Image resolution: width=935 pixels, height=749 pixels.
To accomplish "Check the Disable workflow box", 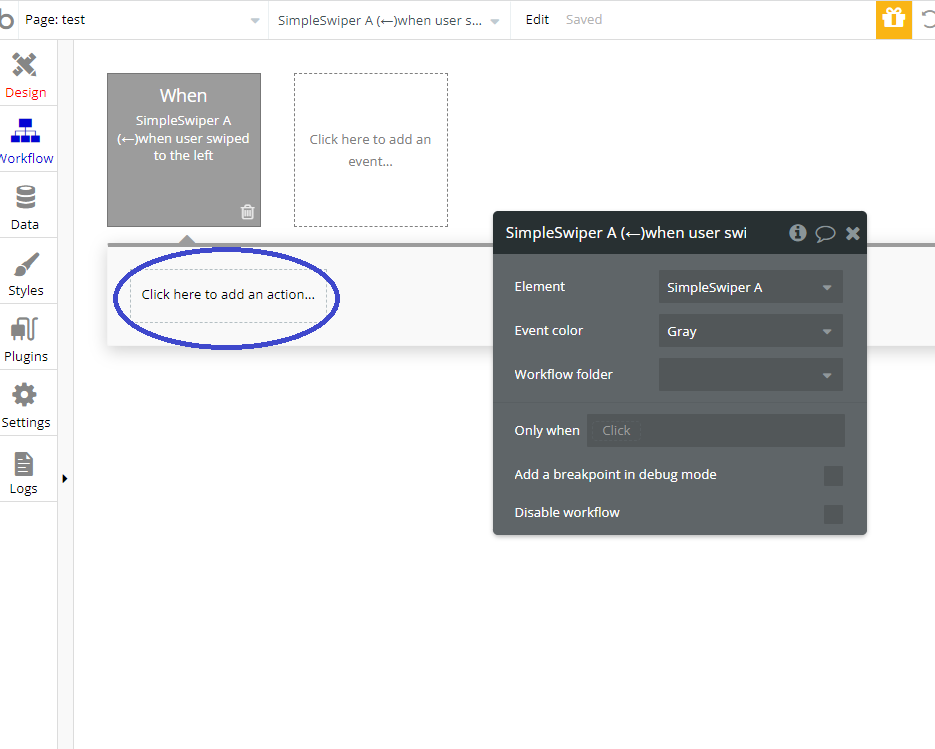I will 833,514.
